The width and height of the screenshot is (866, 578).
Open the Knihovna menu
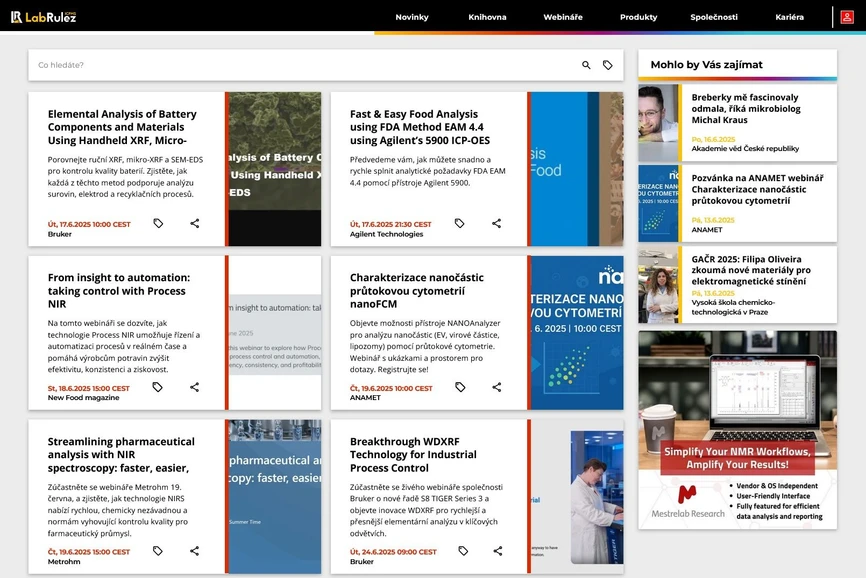click(487, 17)
